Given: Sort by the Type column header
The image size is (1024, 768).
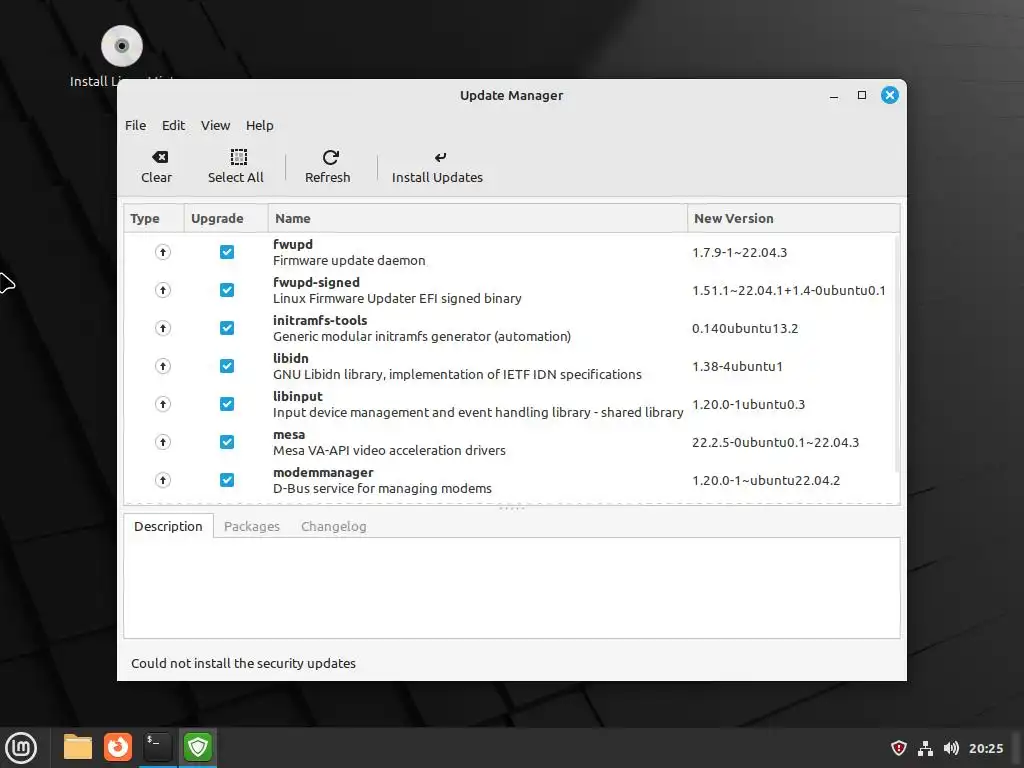Looking at the screenshot, I should 154,218.
